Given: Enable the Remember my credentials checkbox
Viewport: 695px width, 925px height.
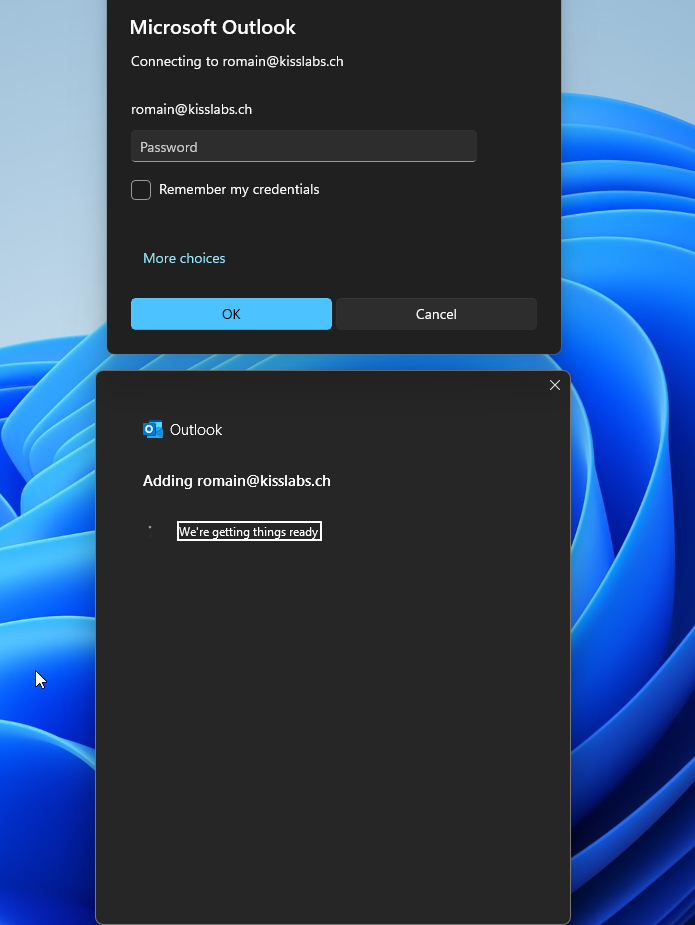Looking at the screenshot, I should click(141, 190).
